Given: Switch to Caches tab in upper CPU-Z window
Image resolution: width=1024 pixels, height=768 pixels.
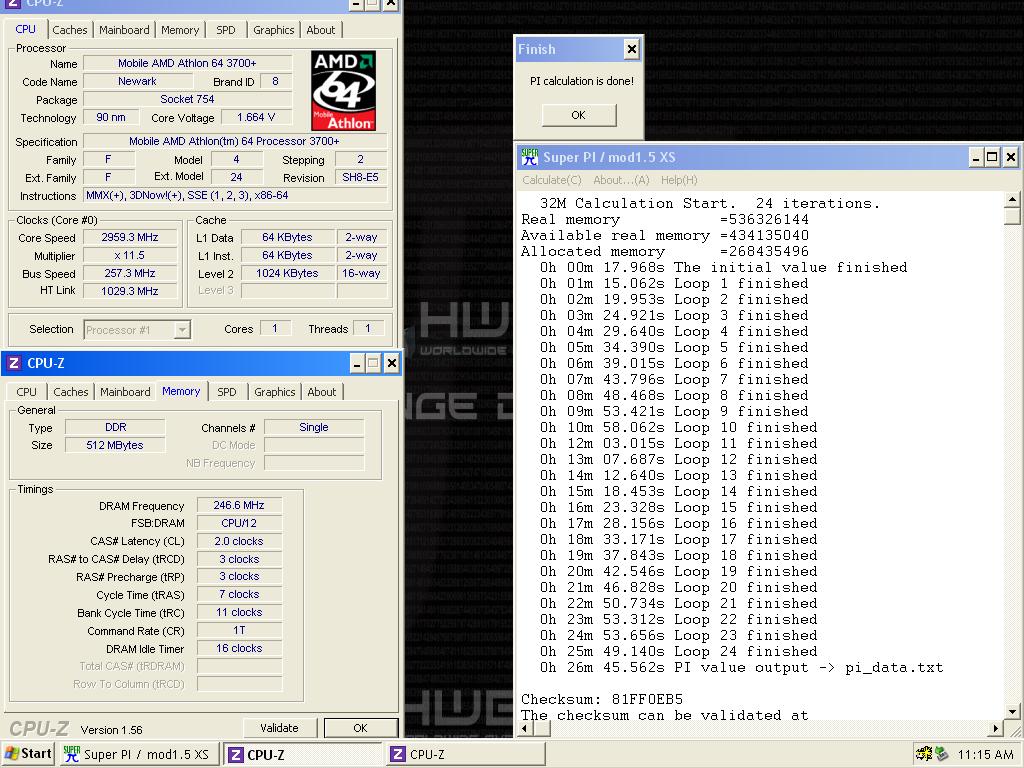Looking at the screenshot, I should [69, 30].
